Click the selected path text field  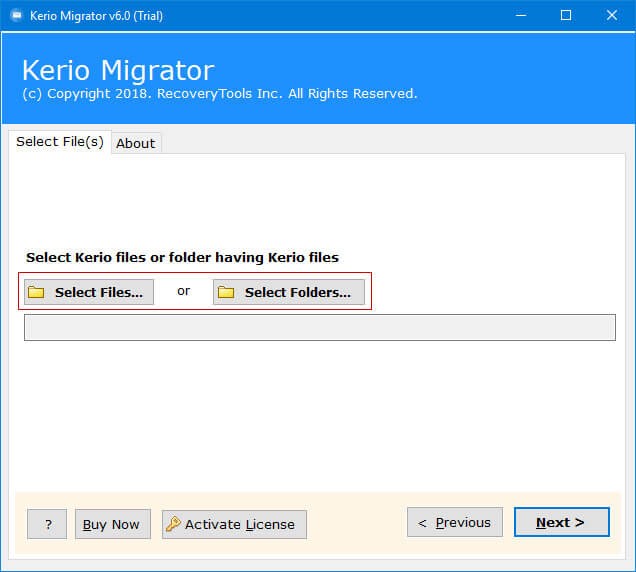pyautogui.click(x=320, y=327)
